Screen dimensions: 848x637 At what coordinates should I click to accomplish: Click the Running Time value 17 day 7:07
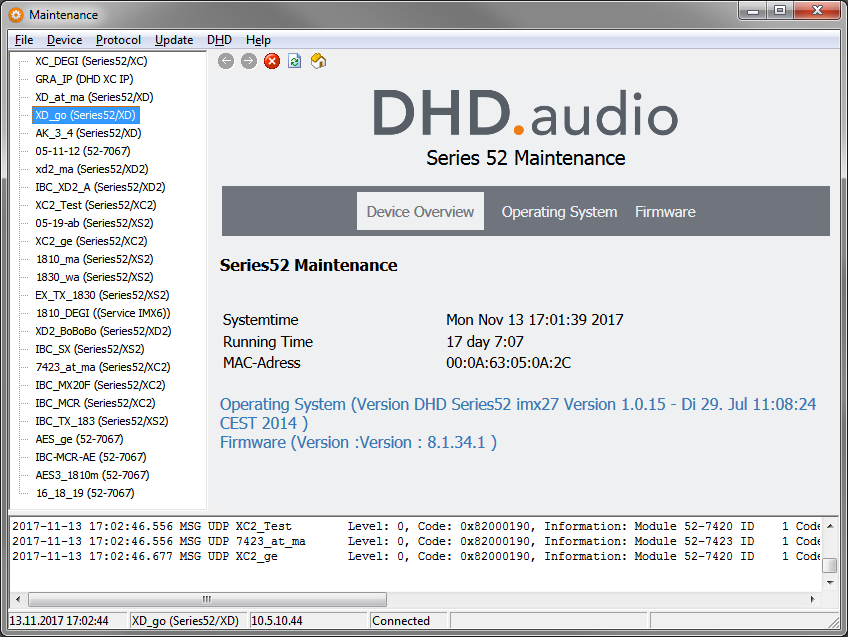pos(485,342)
